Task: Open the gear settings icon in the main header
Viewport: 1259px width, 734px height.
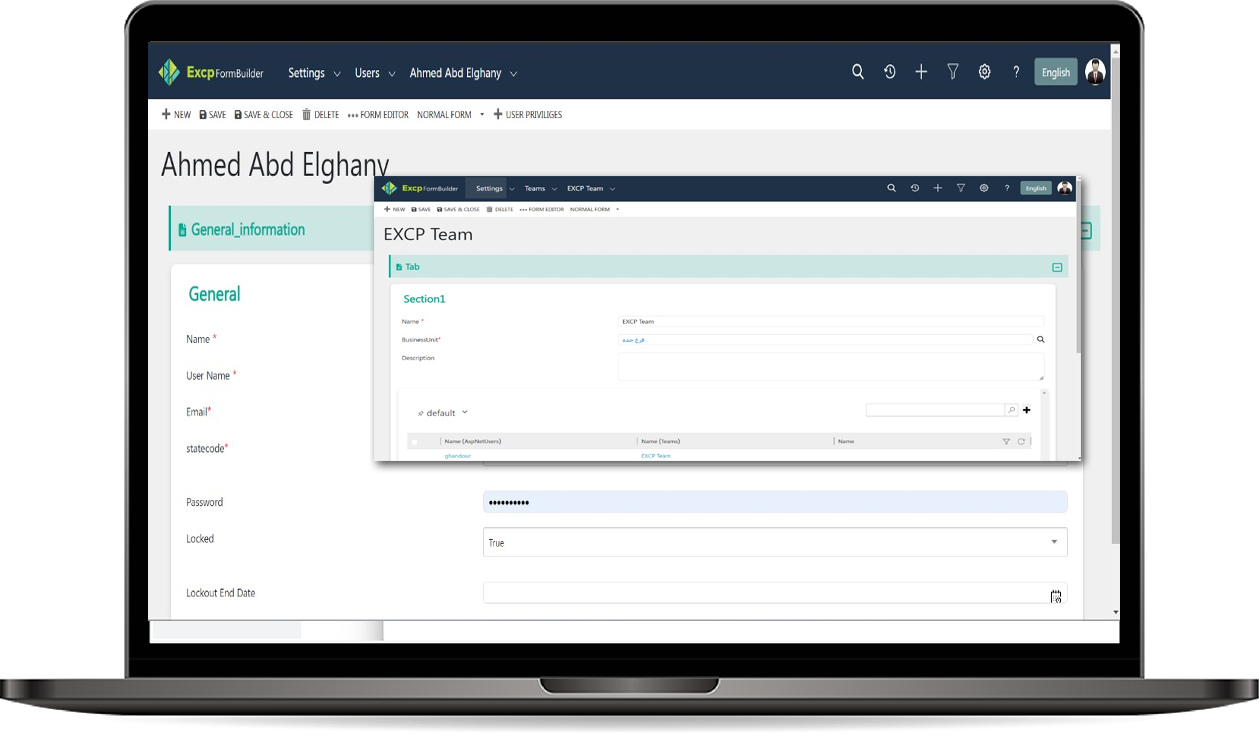Action: coord(984,72)
